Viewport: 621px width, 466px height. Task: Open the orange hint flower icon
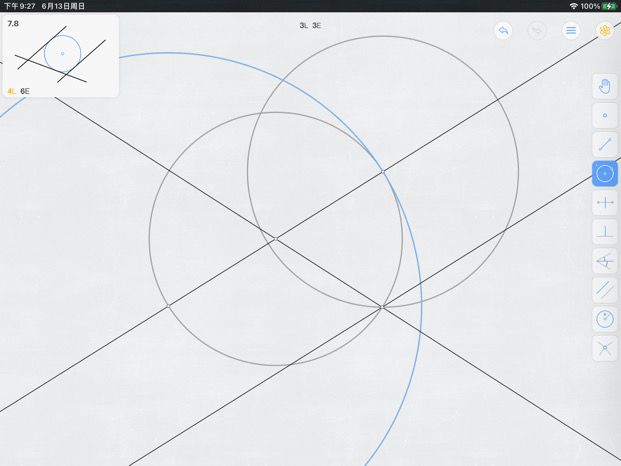point(605,30)
